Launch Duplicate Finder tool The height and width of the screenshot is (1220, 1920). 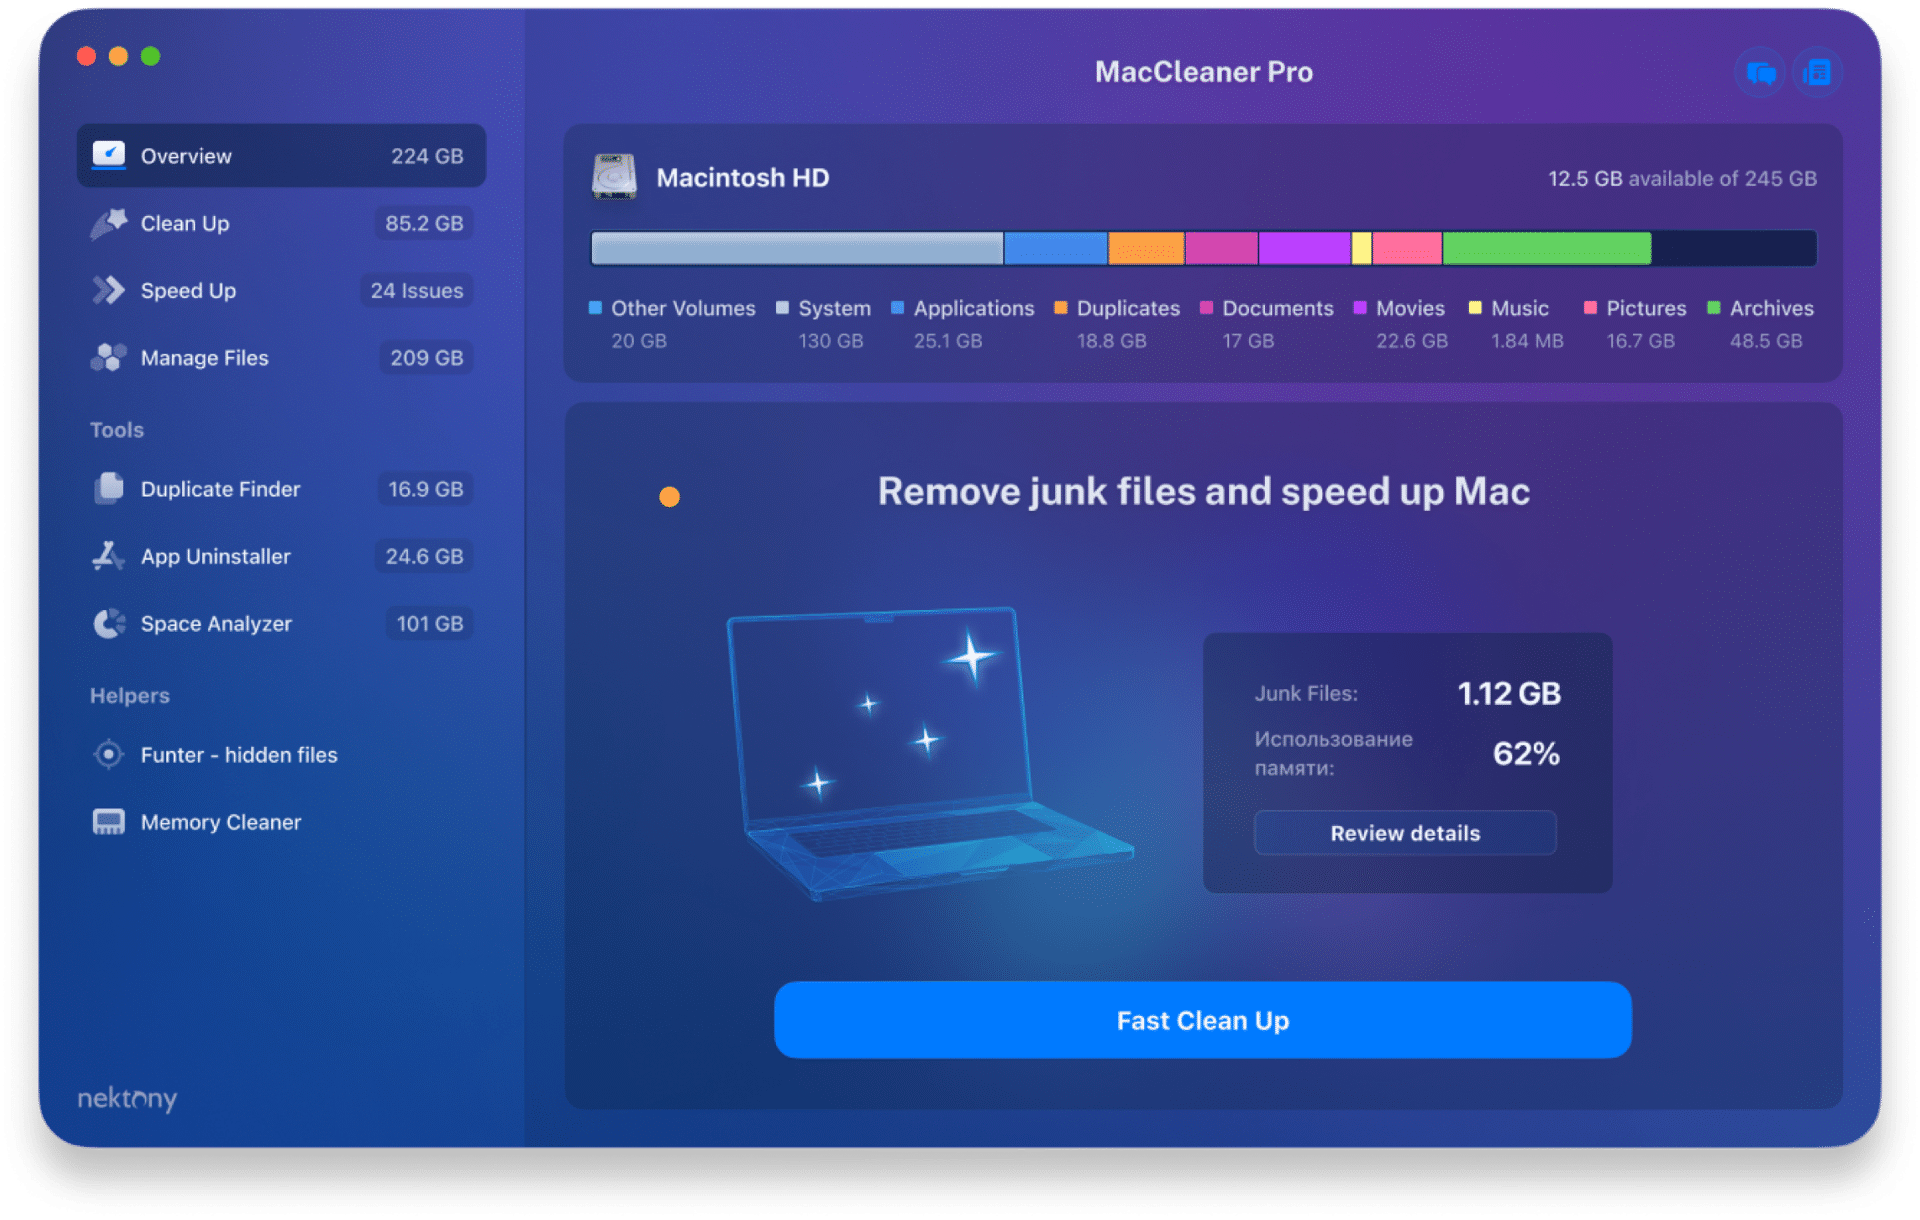point(281,489)
